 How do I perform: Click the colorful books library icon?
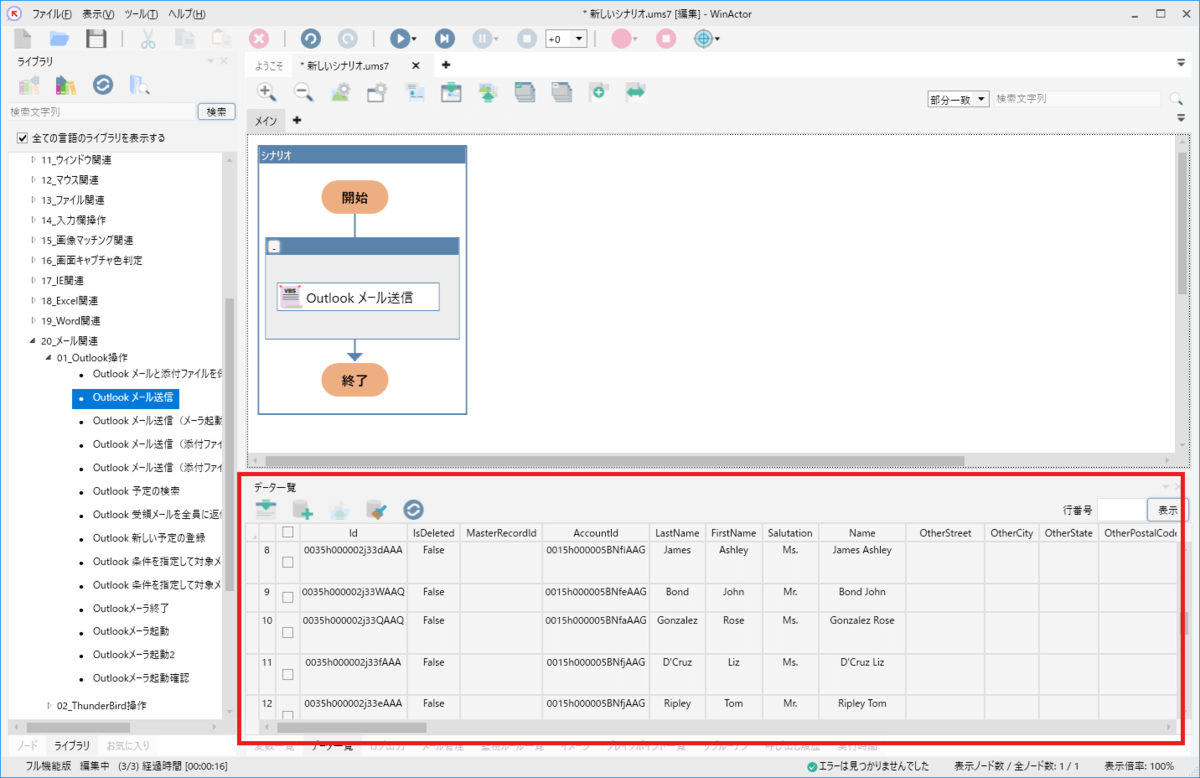coord(66,86)
